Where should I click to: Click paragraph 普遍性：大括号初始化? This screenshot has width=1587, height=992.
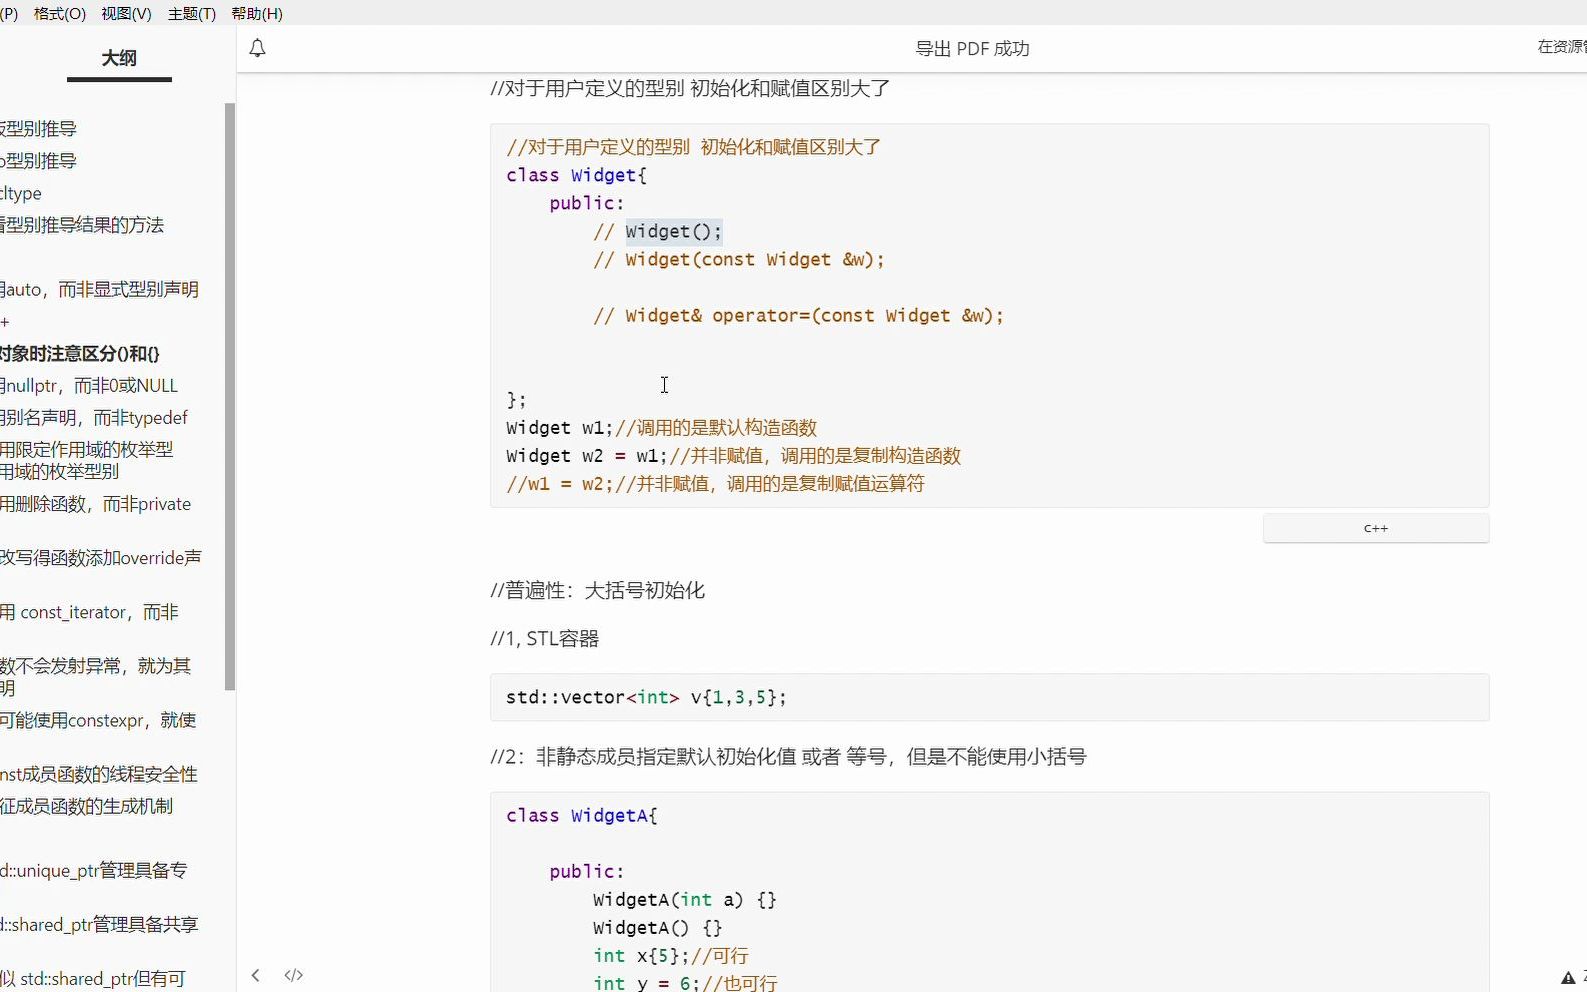(597, 590)
